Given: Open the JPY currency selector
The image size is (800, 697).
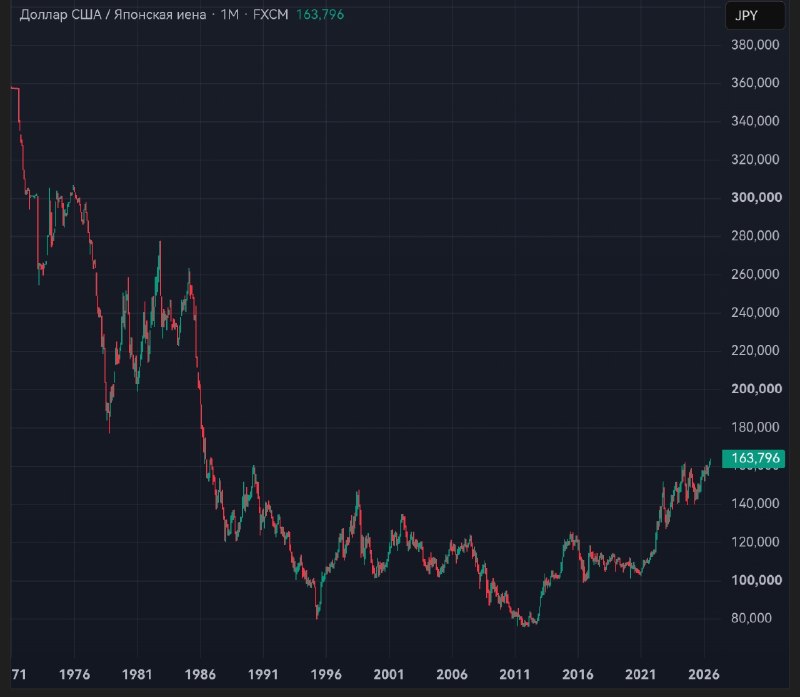Looking at the screenshot, I should tap(755, 15).
